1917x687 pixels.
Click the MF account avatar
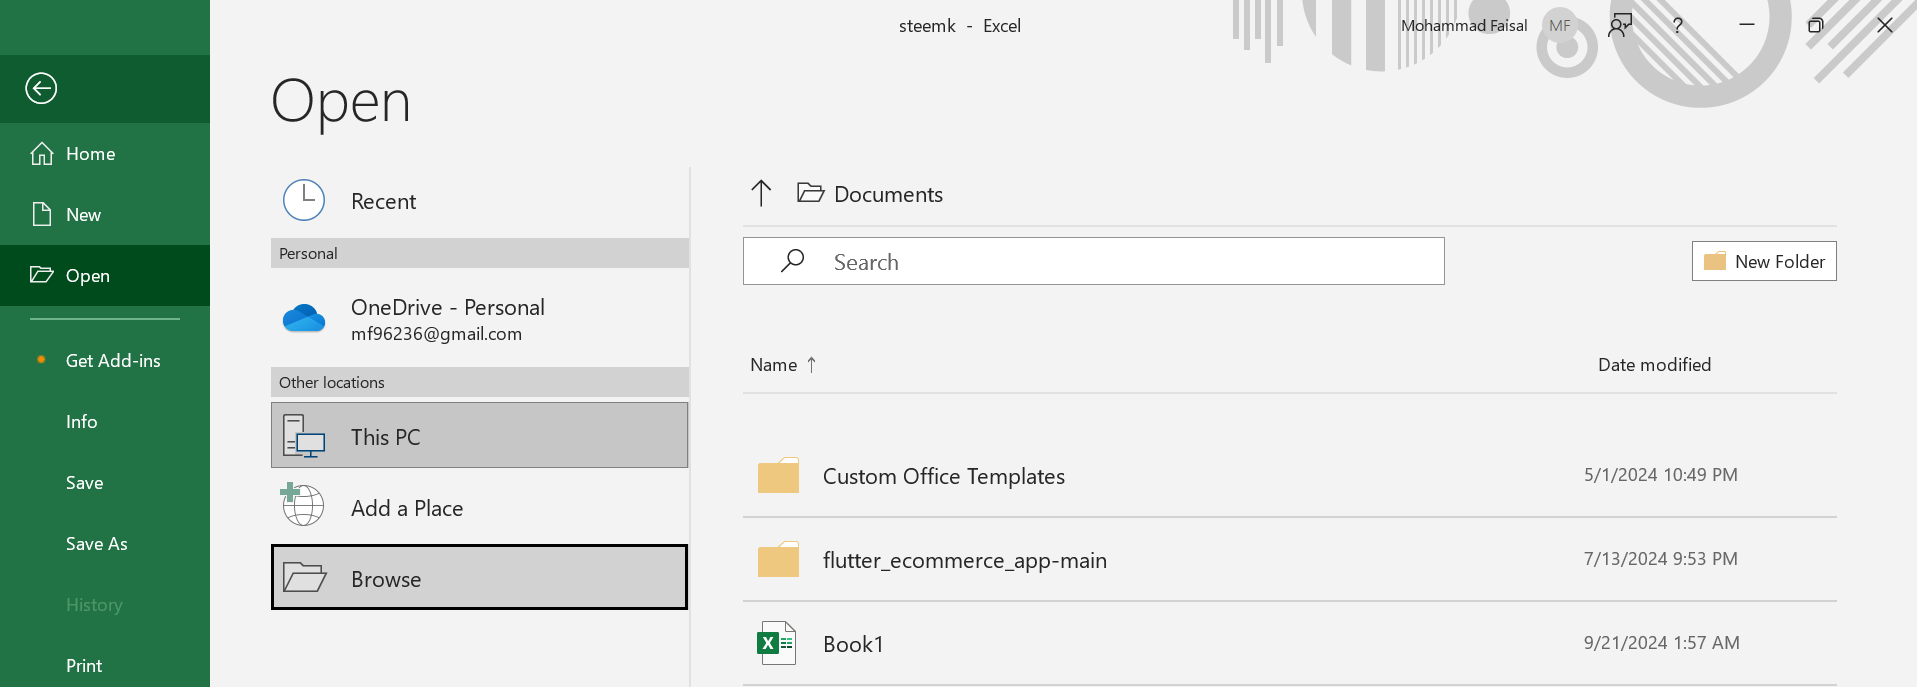coord(1560,26)
